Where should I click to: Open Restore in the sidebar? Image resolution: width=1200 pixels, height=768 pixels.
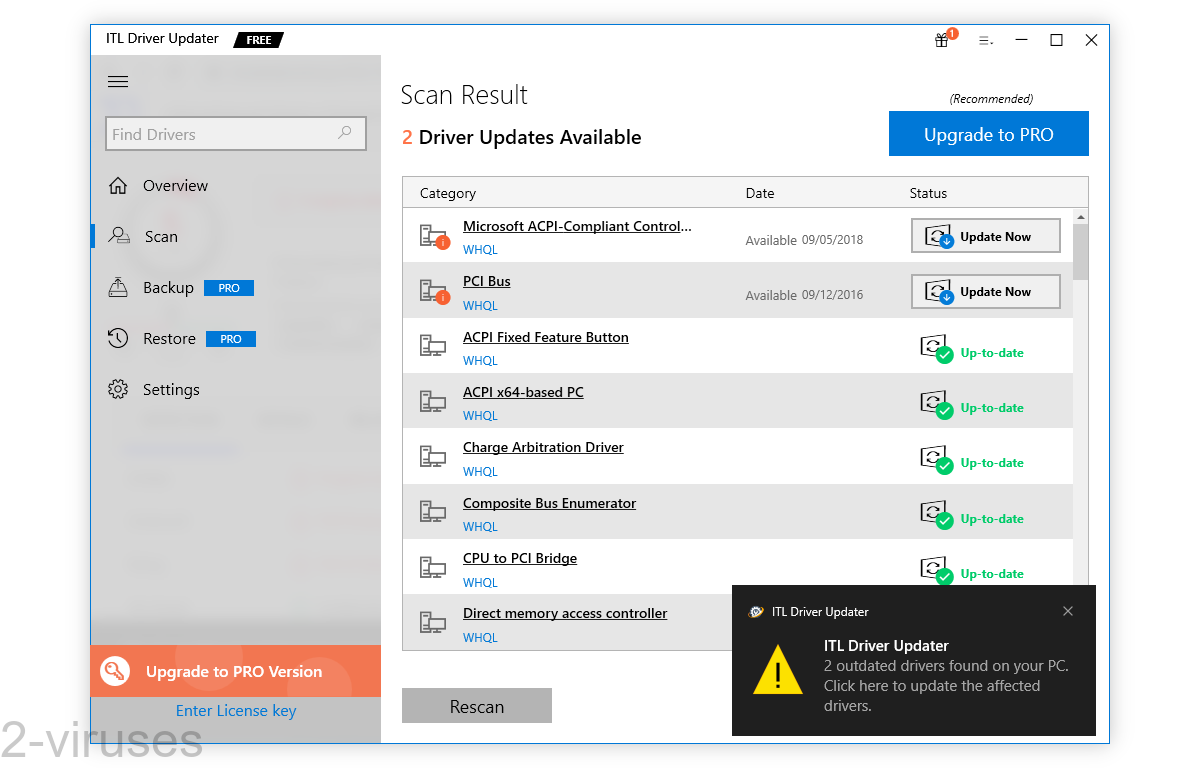pyautogui.click(x=169, y=338)
